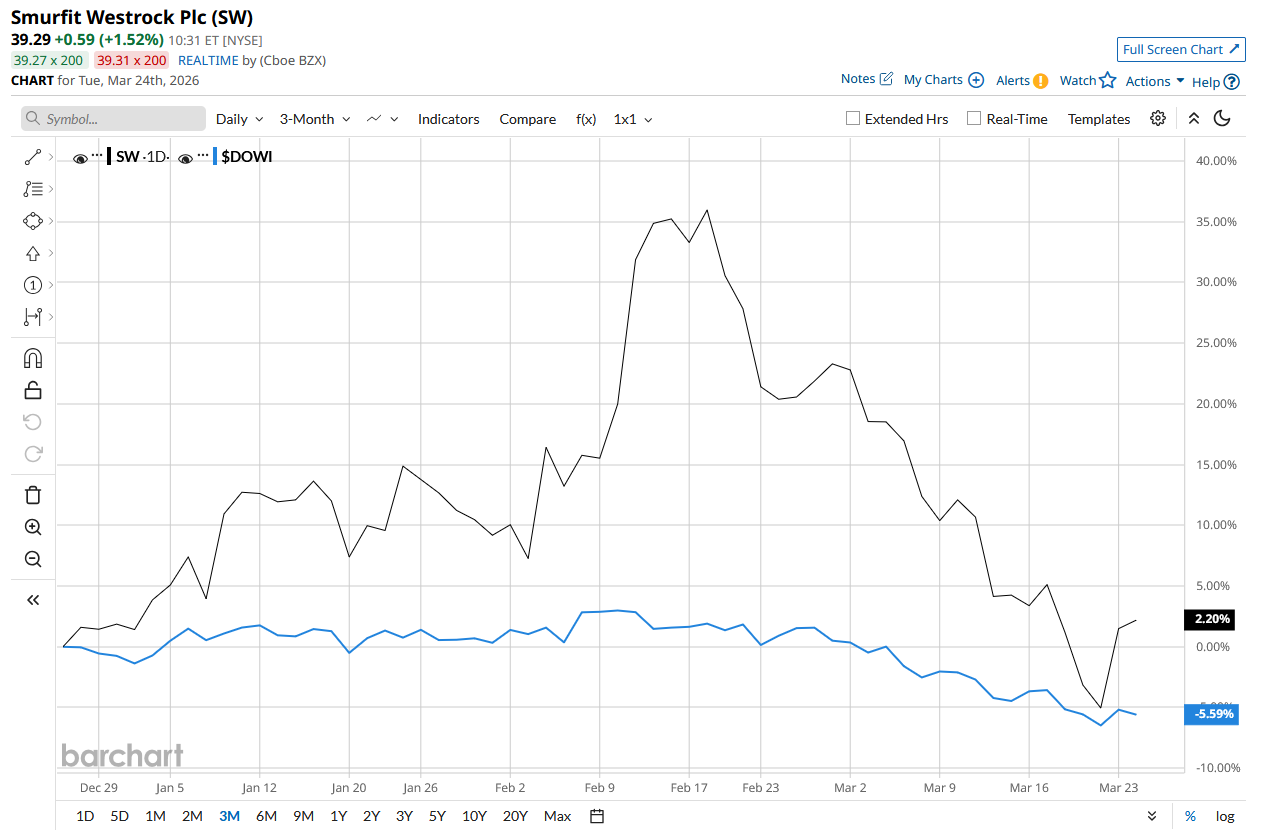Open the 3-Month period dropdown
The image size is (1266, 830).
(315, 118)
